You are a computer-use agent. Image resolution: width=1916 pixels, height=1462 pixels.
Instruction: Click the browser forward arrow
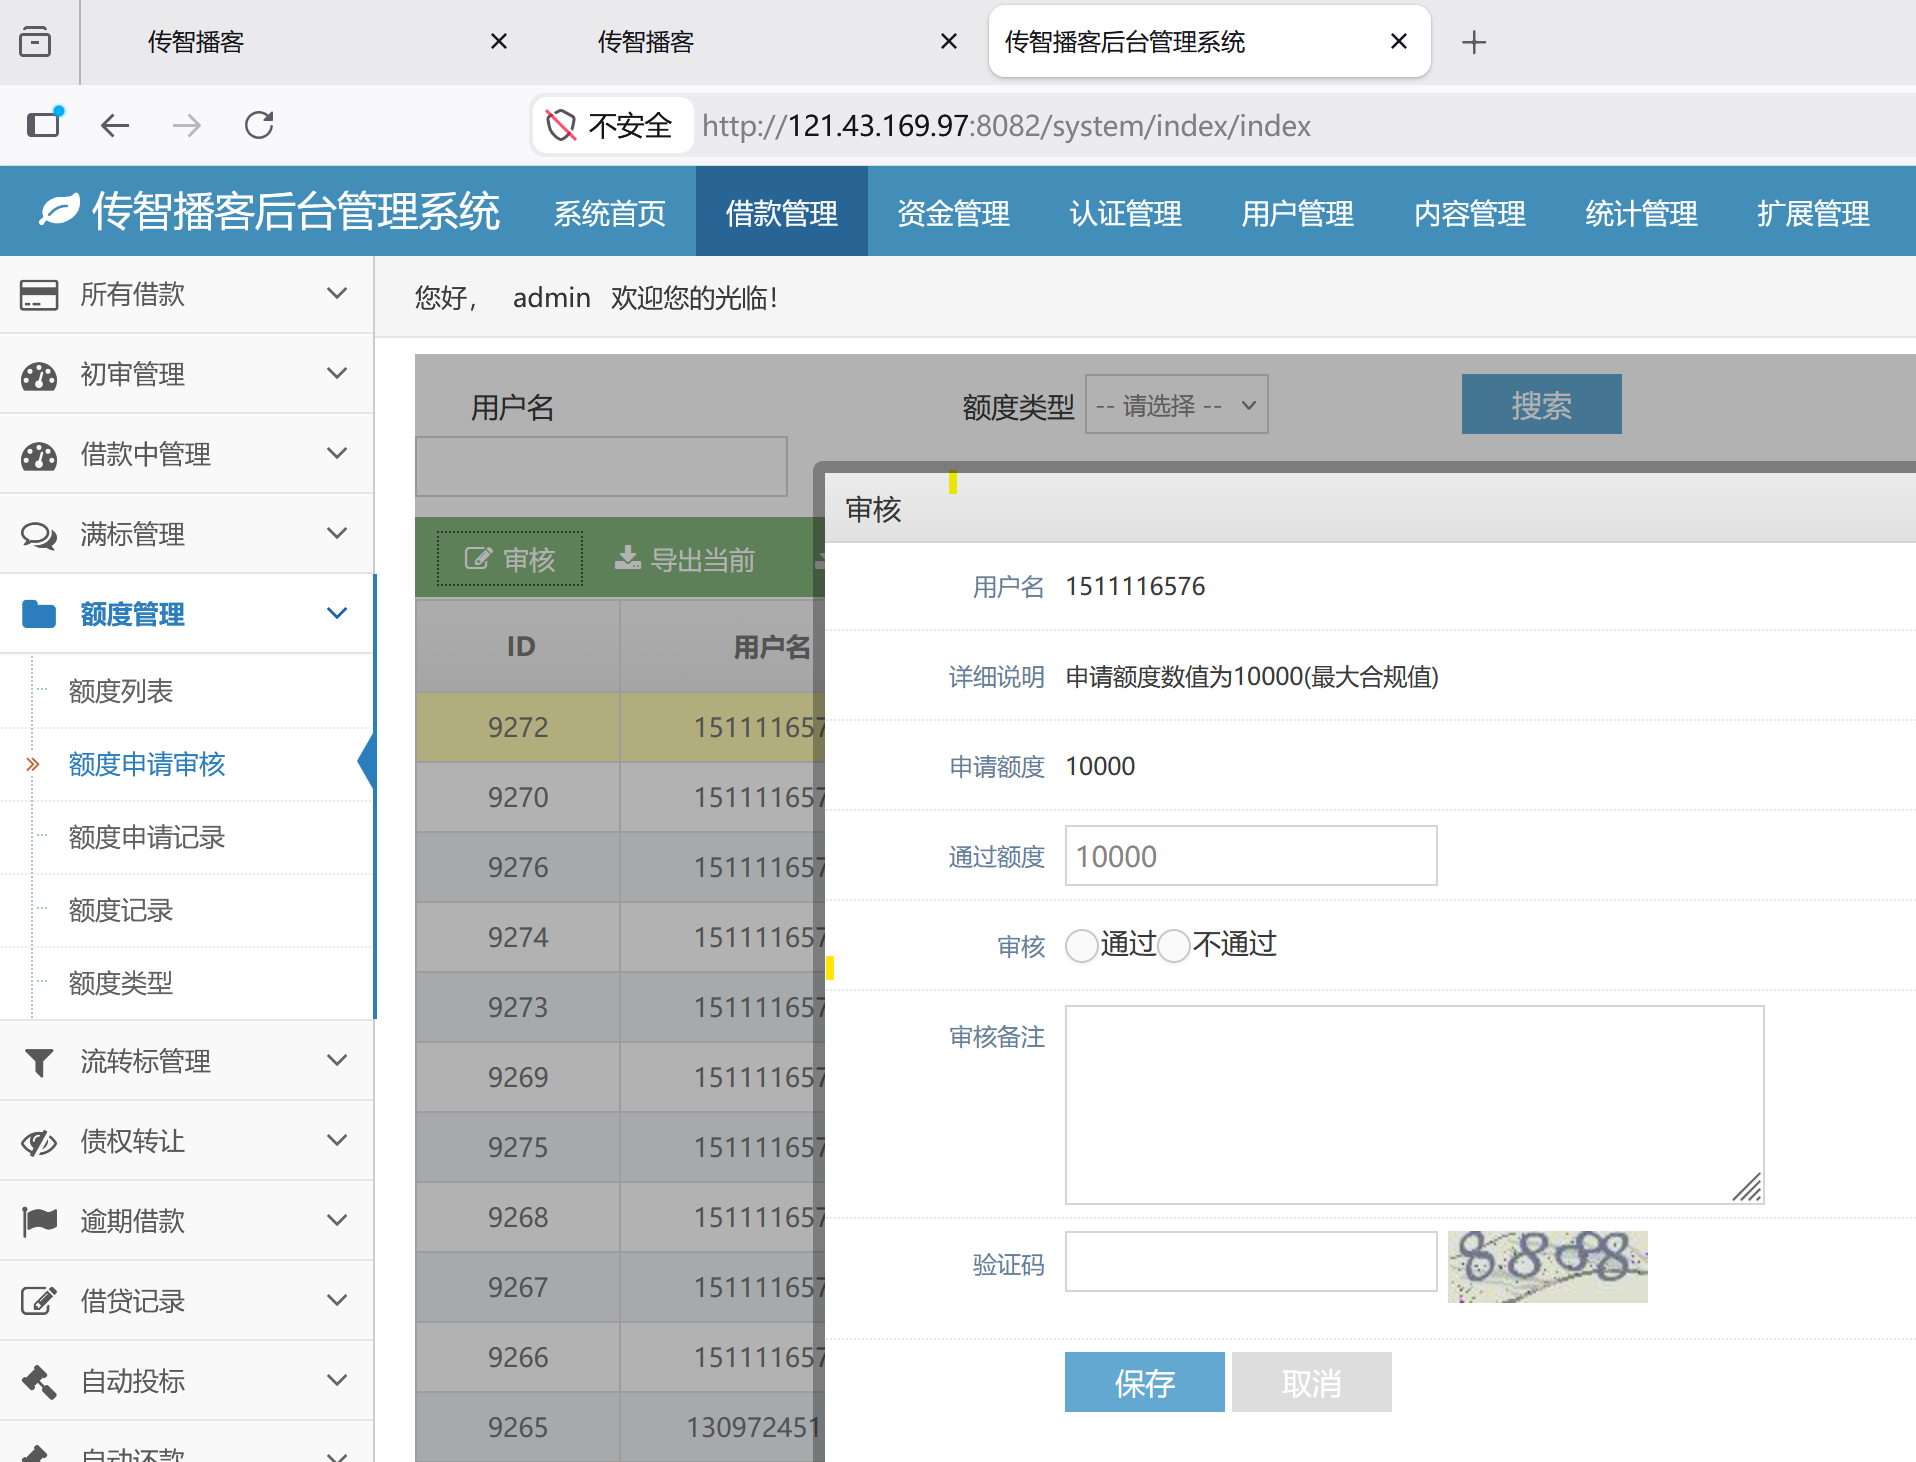(187, 125)
